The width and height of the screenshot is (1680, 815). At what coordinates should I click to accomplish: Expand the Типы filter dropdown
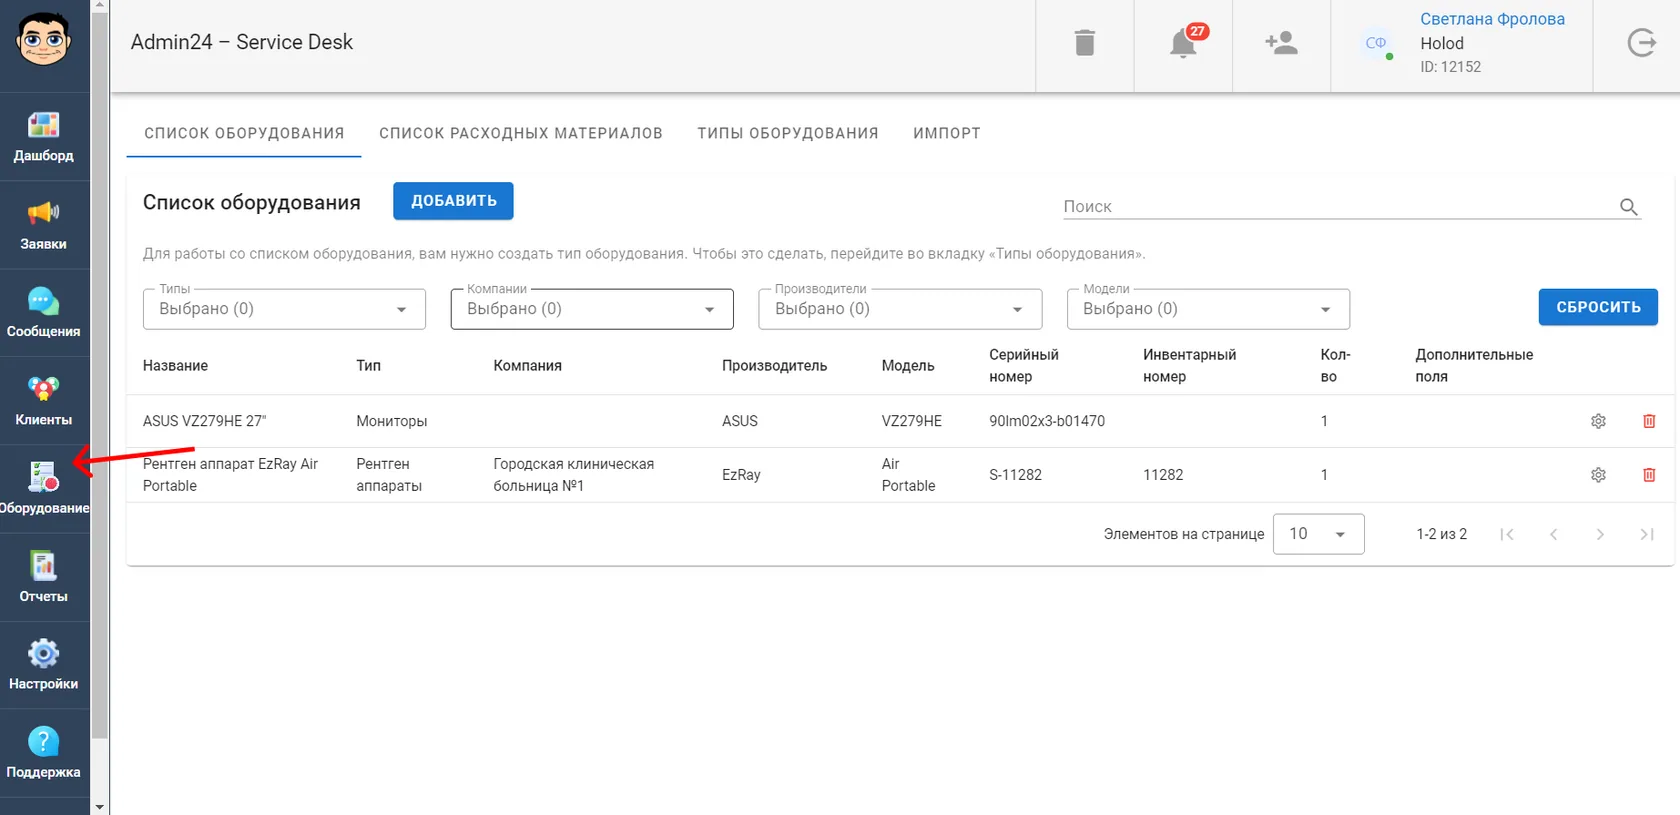(x=284, y=309)
